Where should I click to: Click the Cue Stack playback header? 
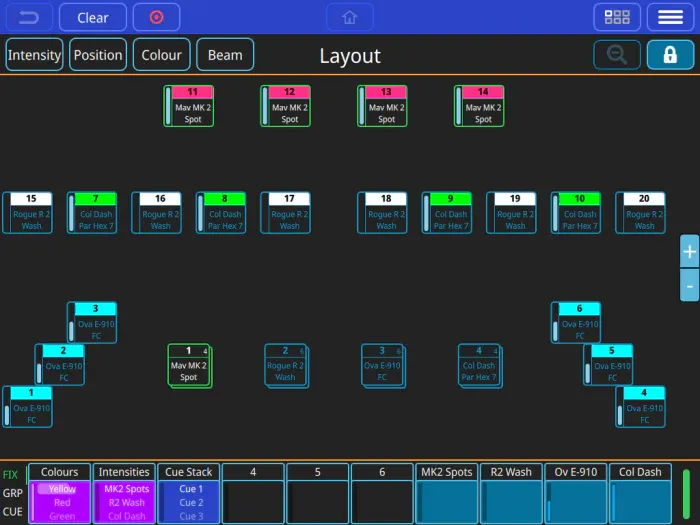click(188, 472)
